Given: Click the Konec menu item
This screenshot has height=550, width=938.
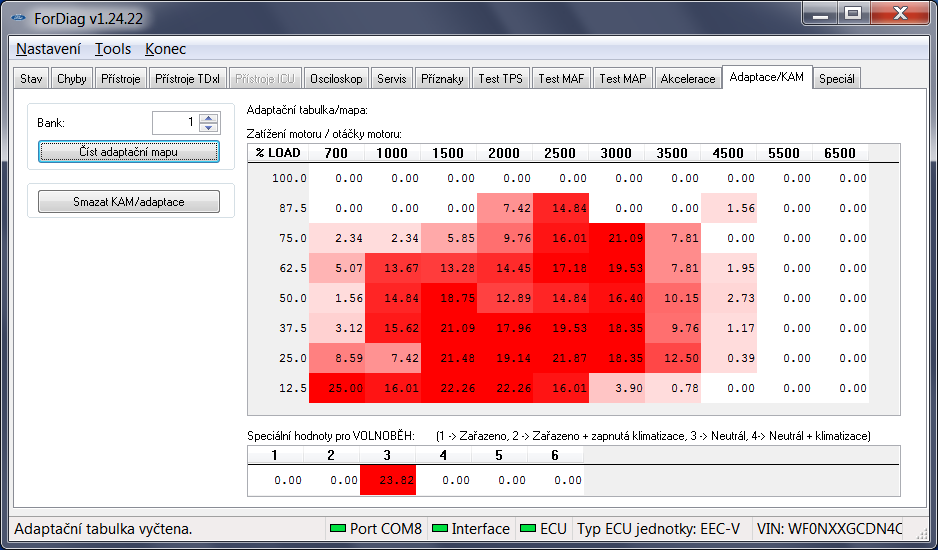Looking at the screenshot, I should [165, 49].
